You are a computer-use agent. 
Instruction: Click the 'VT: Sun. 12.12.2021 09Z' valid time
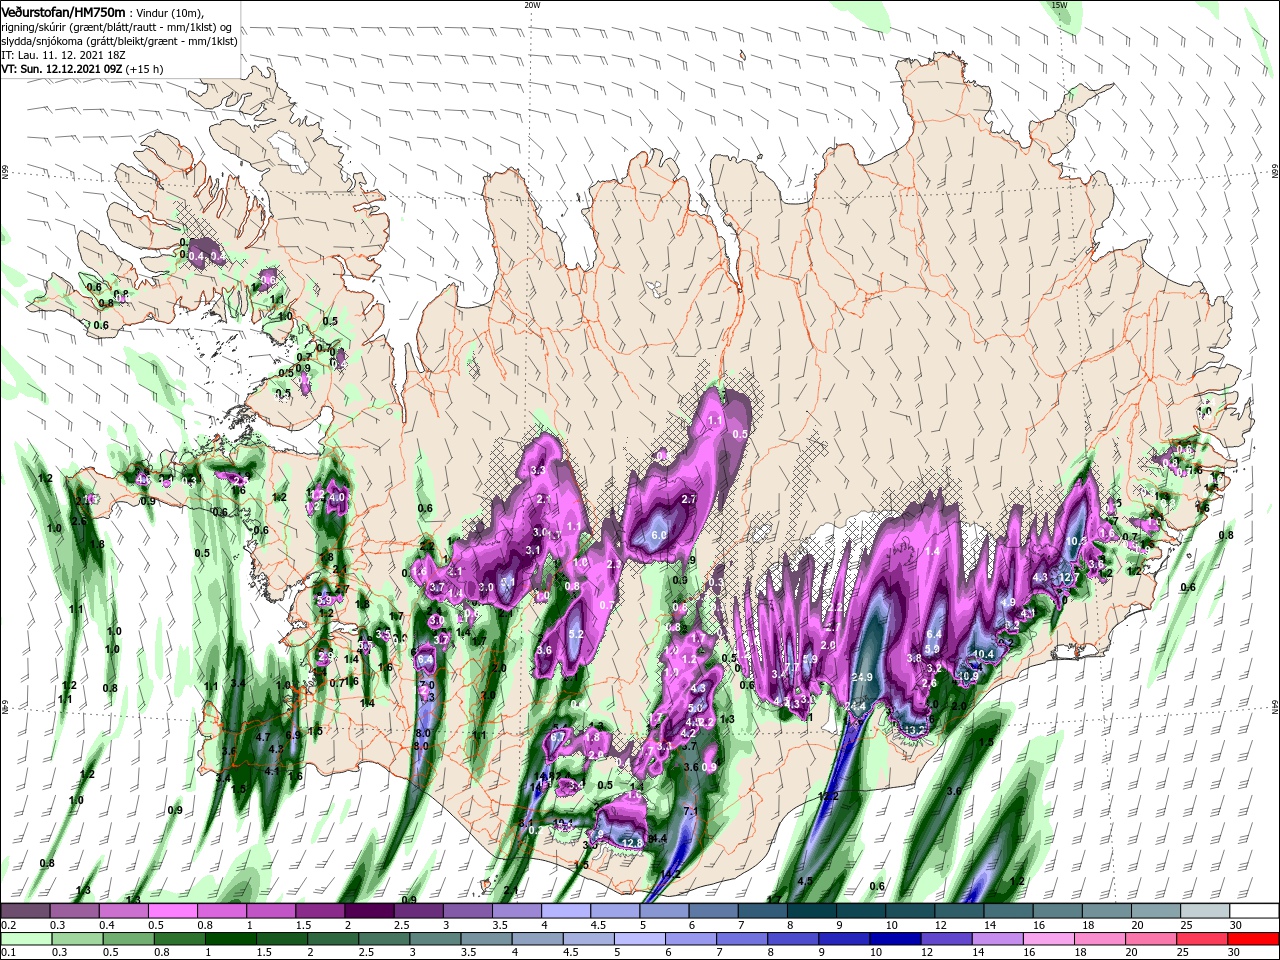[61, 69]
